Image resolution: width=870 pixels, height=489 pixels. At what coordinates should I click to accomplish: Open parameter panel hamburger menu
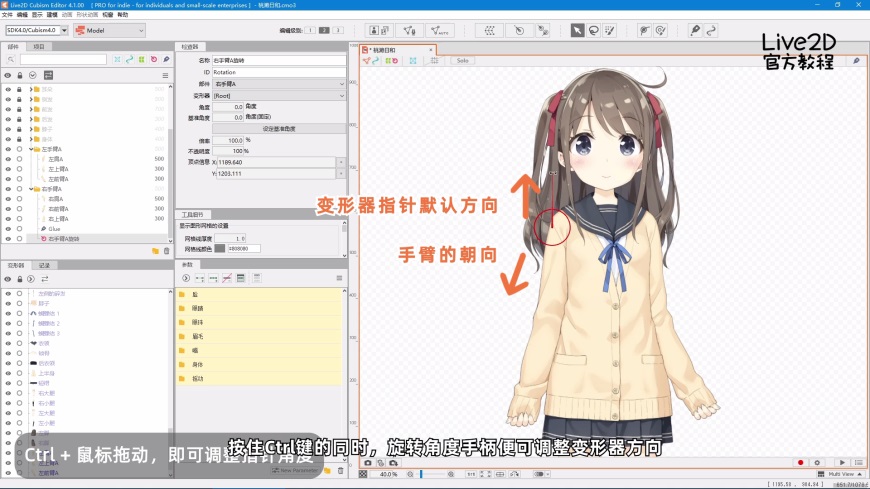[x=339, y=278]
